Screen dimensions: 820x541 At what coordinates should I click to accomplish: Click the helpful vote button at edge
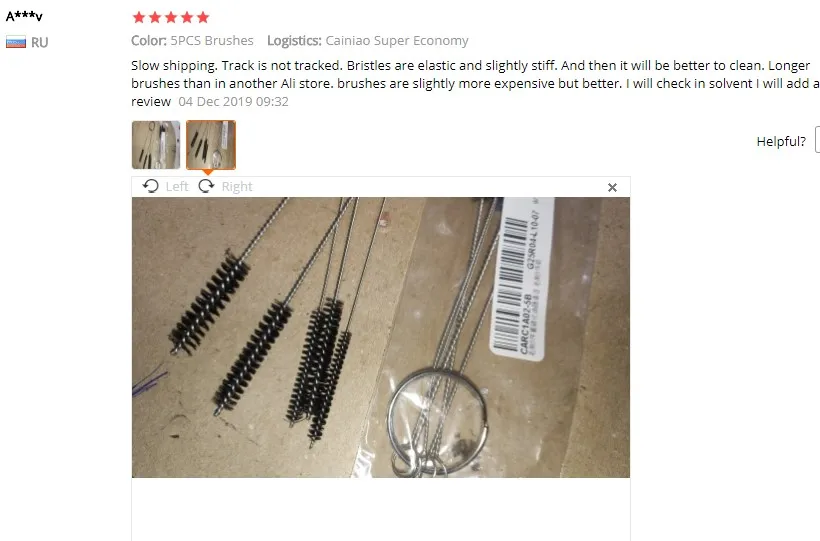point(817,140)
